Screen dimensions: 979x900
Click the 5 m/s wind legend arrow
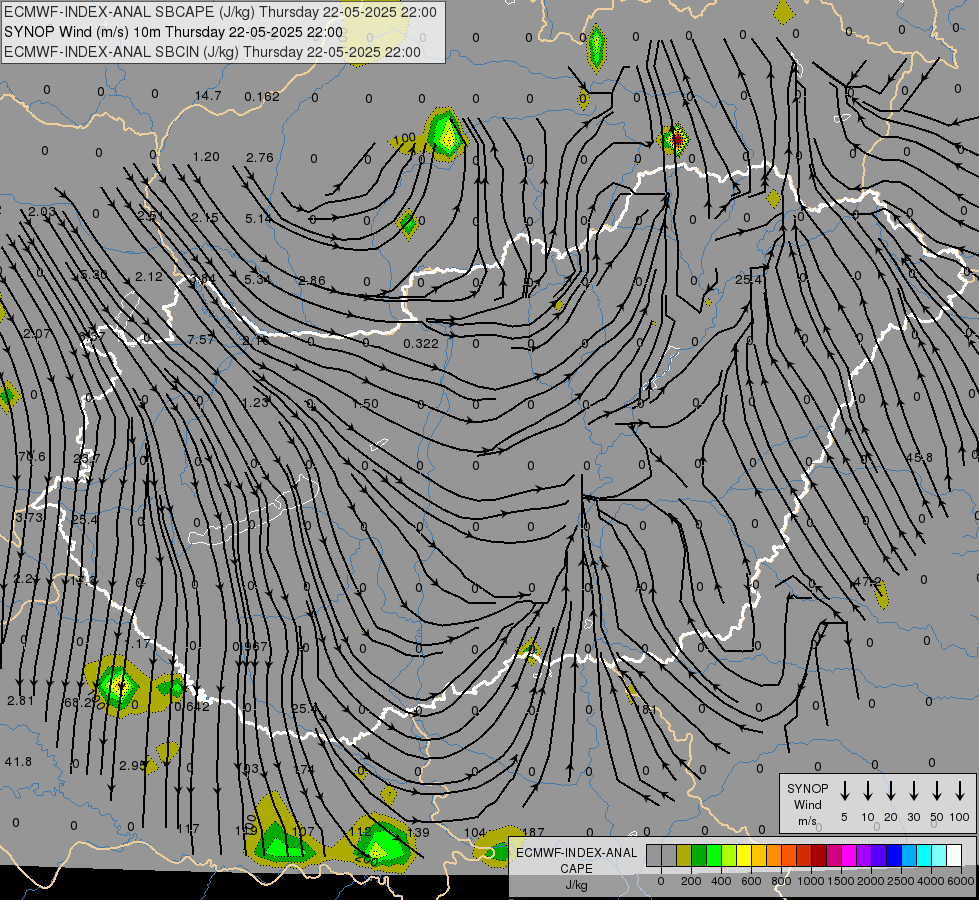844,791
